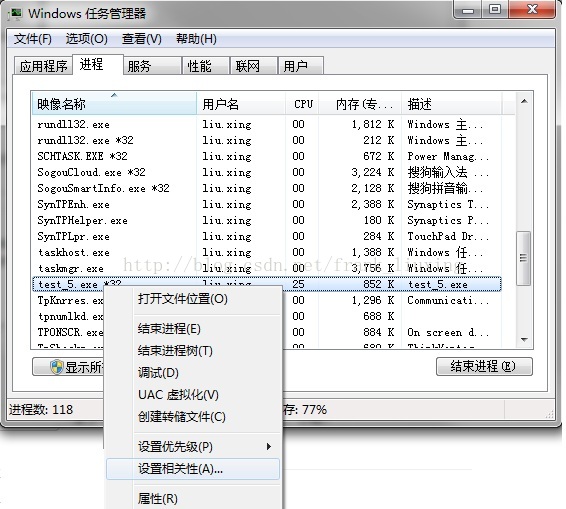This screenshot has width=566, height=509.
Task: Click the memory 77% status bar entry
Action: 305,410
